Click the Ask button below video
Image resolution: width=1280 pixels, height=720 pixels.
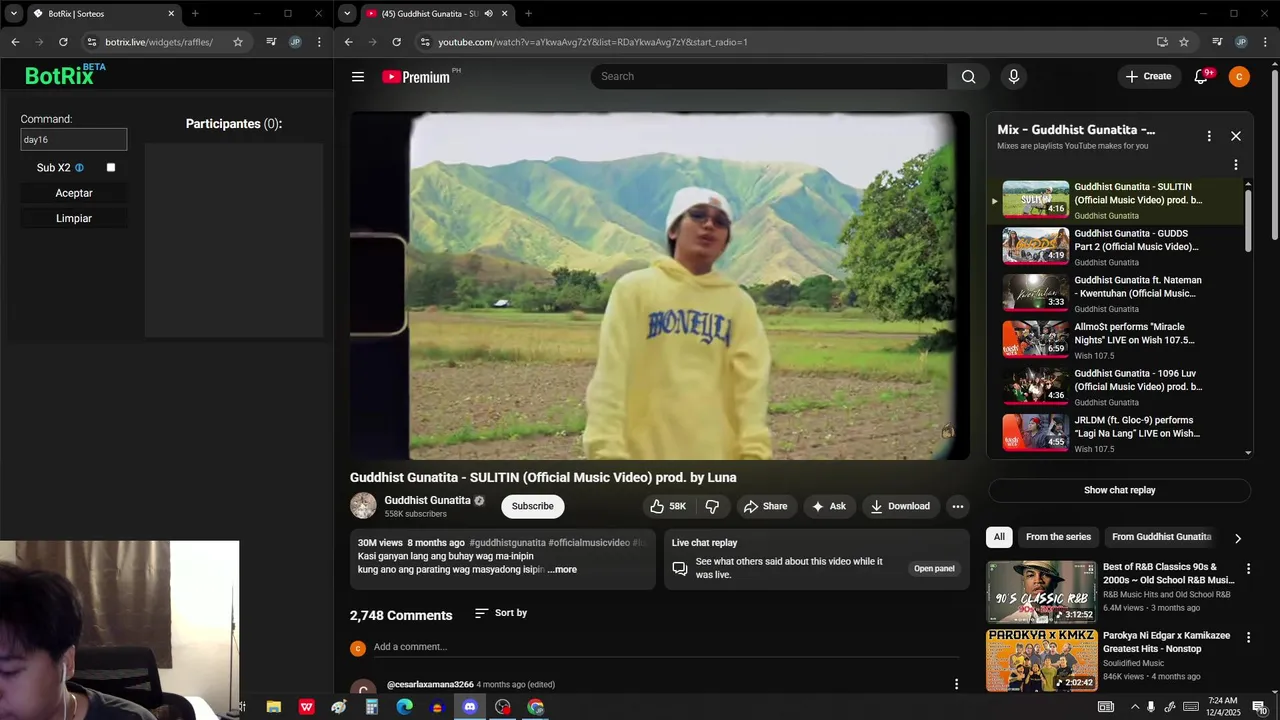[829, 506]
